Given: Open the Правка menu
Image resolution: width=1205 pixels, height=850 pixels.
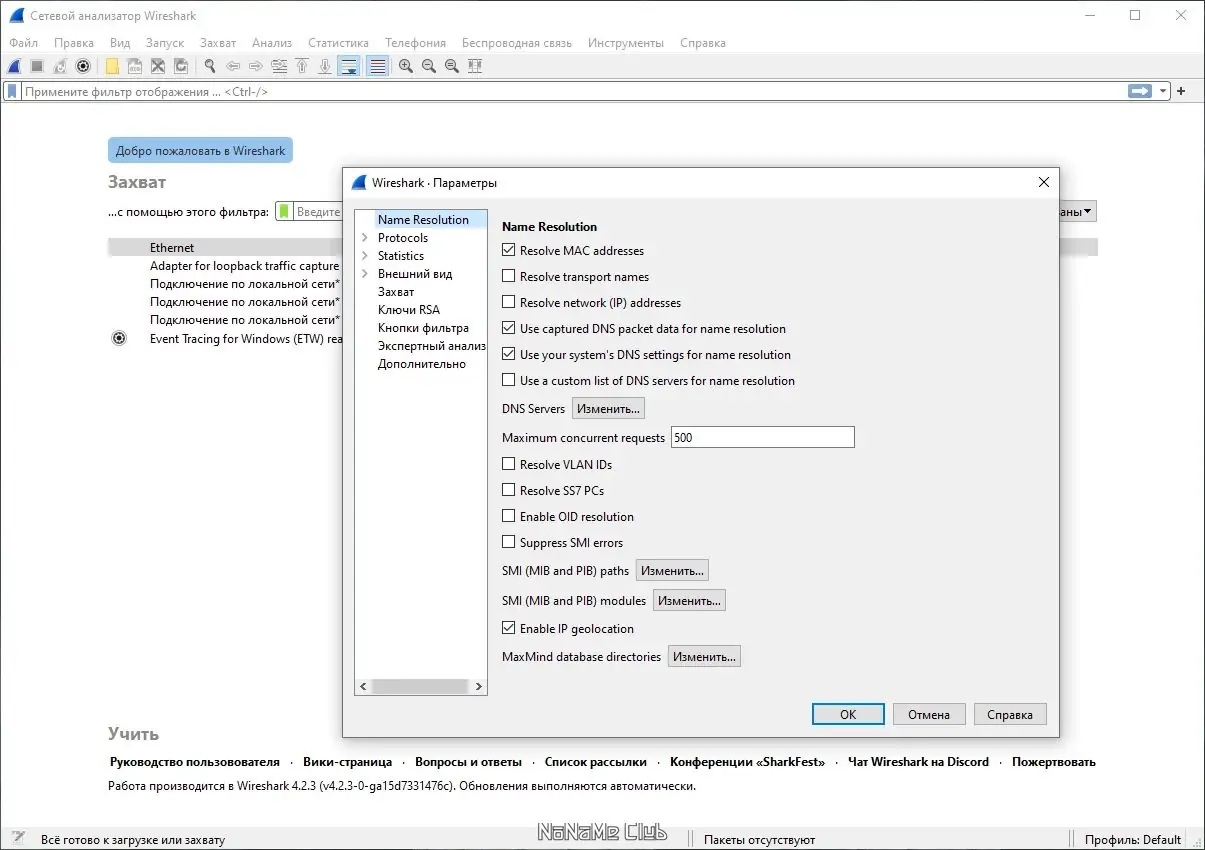Looking at the screenshot, I should point(74,43).
